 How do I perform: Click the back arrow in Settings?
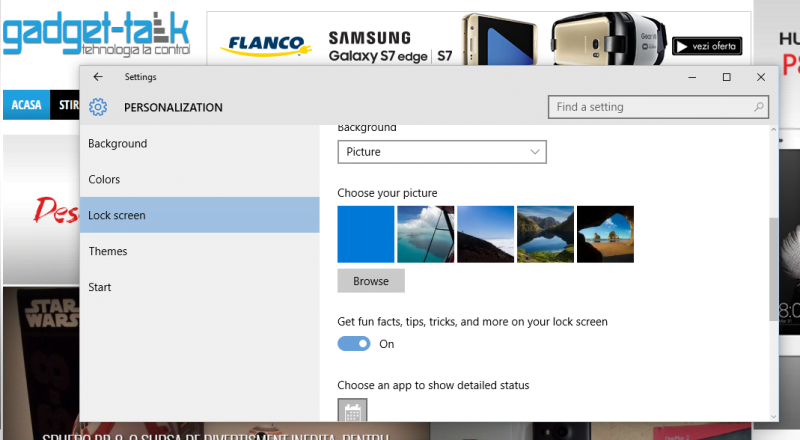[x=98, y=77]
